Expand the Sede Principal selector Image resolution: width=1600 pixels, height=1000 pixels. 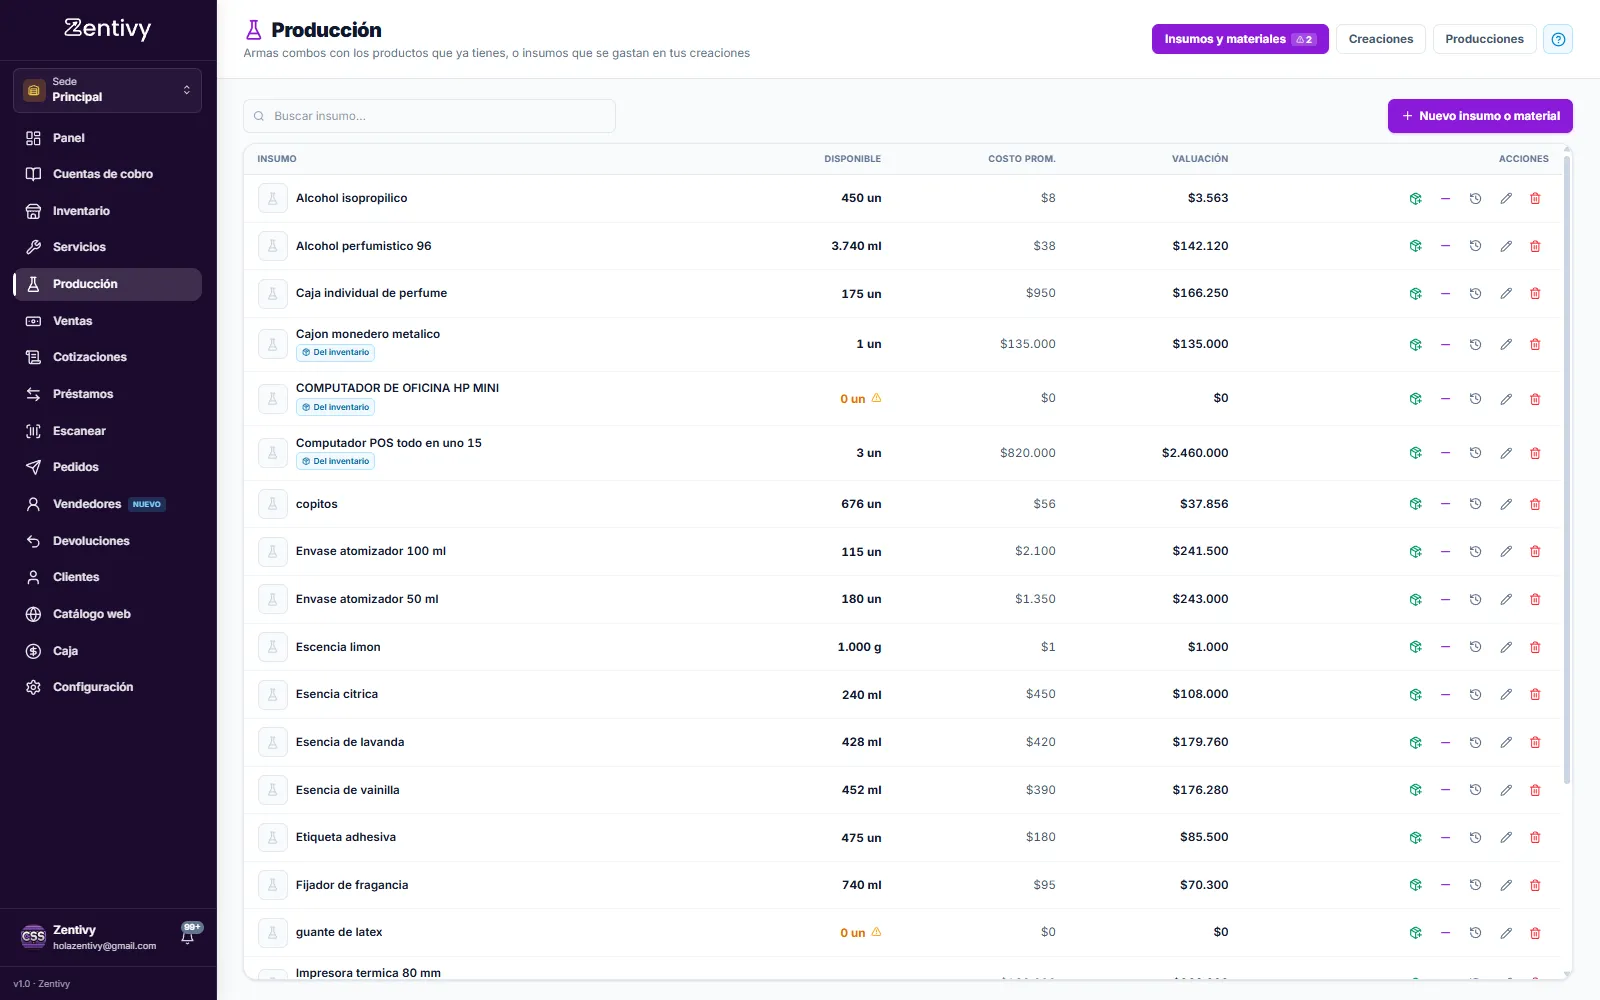(x=107, y=90)
